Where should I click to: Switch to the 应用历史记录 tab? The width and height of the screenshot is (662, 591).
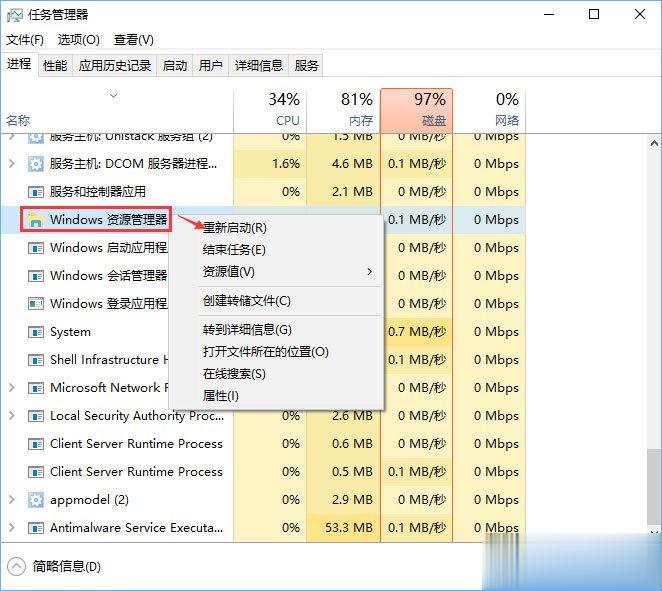click(x=114, y=65)
